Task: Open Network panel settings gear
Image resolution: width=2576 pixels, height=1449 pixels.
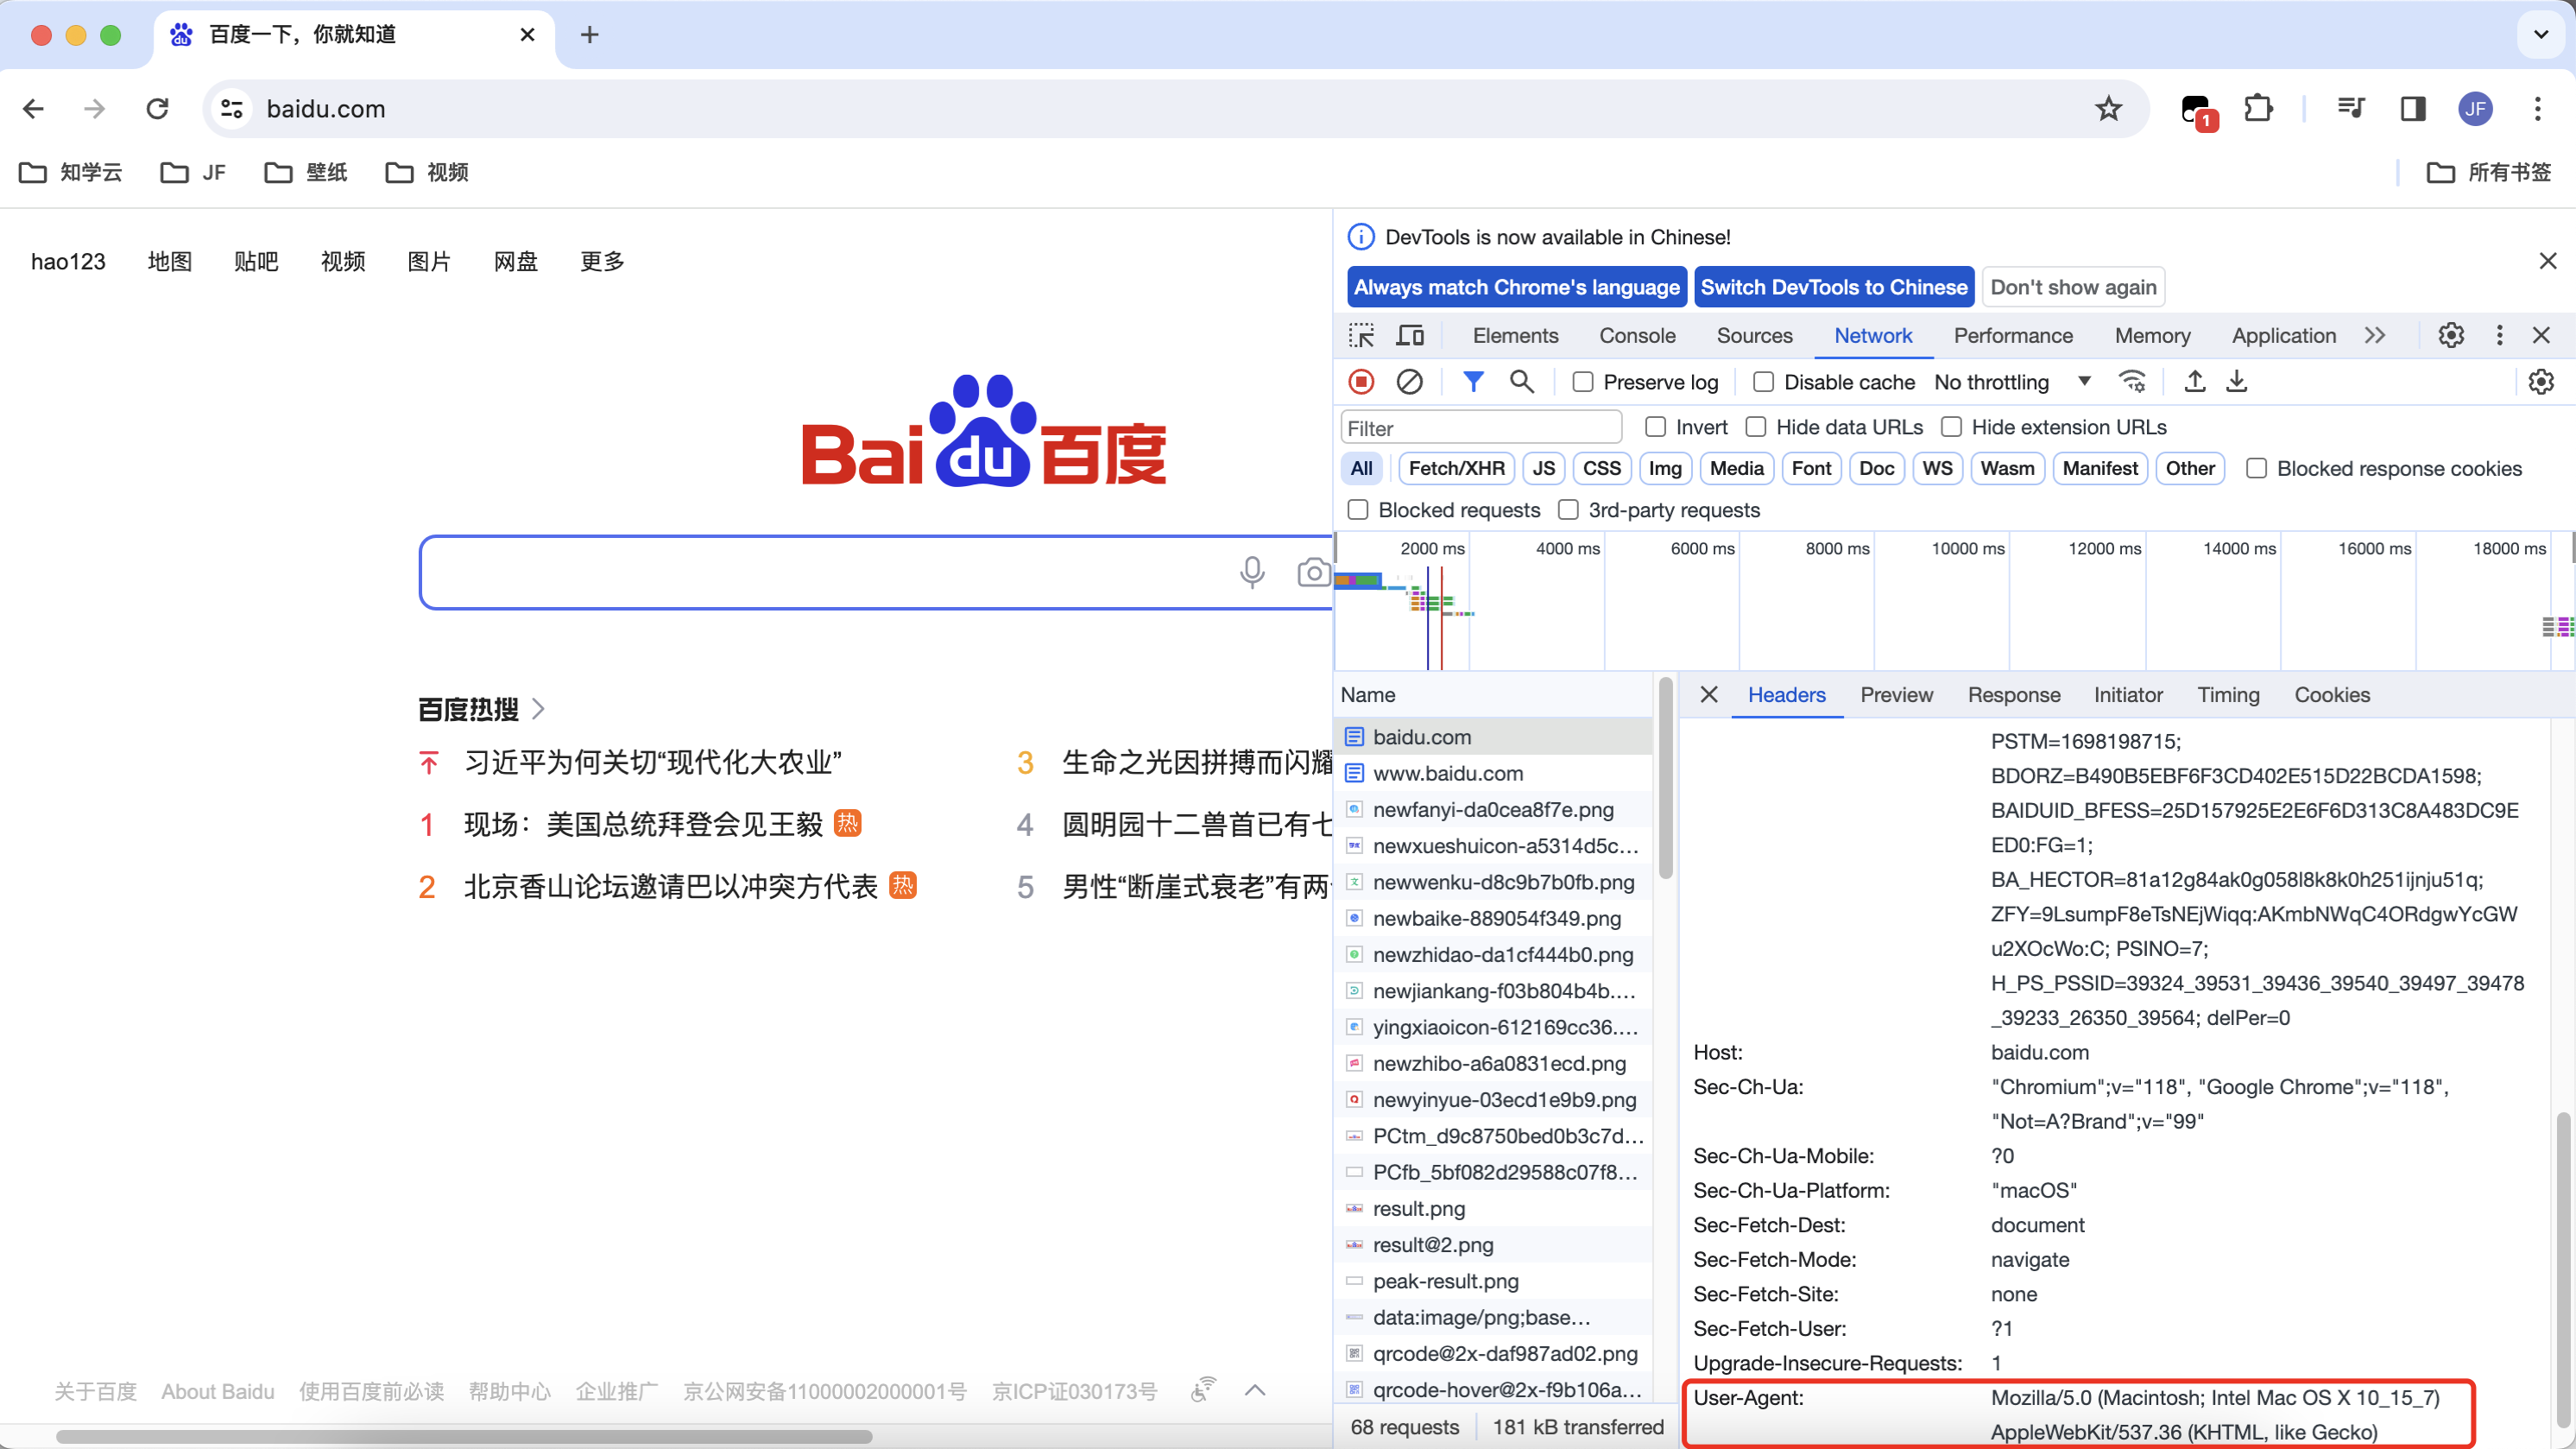Action: point(2541,382)
